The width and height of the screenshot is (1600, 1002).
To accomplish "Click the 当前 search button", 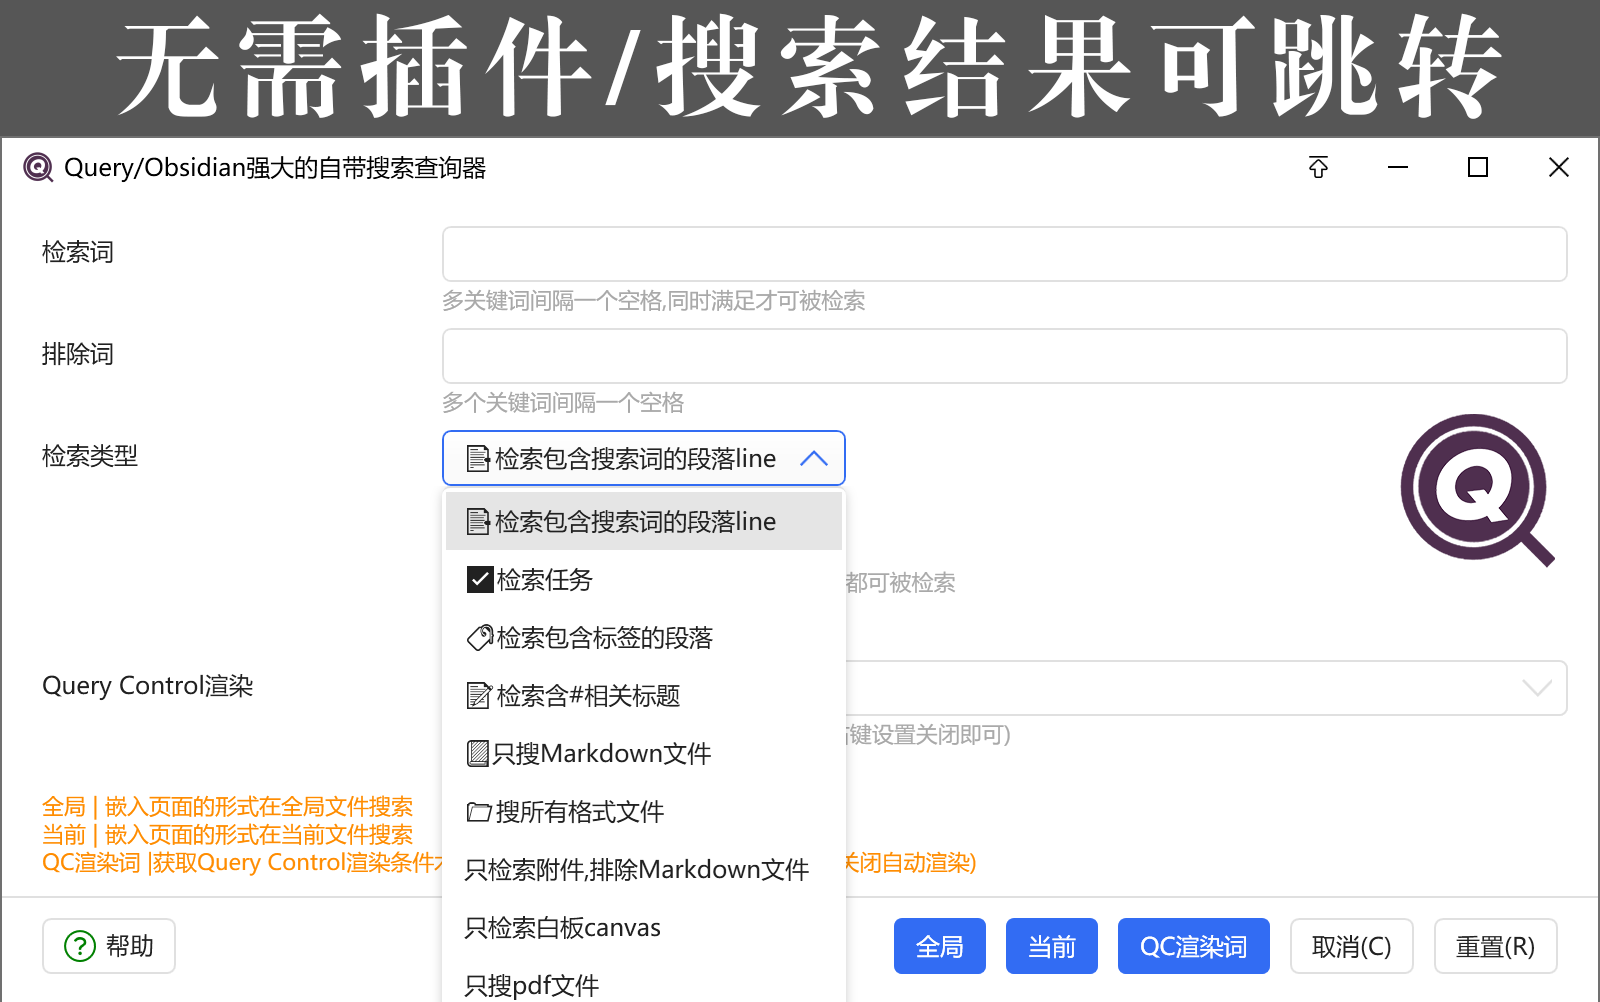I will [1052, 946].
